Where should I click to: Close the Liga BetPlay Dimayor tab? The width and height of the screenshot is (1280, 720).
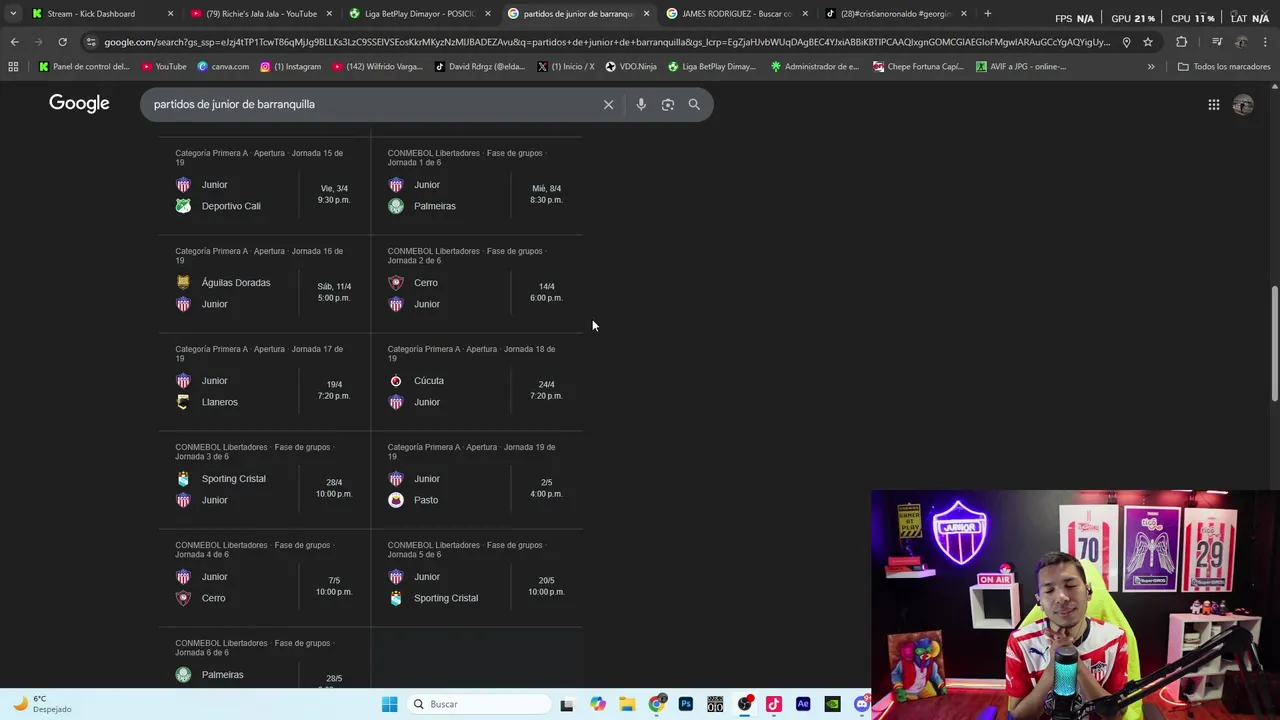pyautogui.click(x=488, y=14)
